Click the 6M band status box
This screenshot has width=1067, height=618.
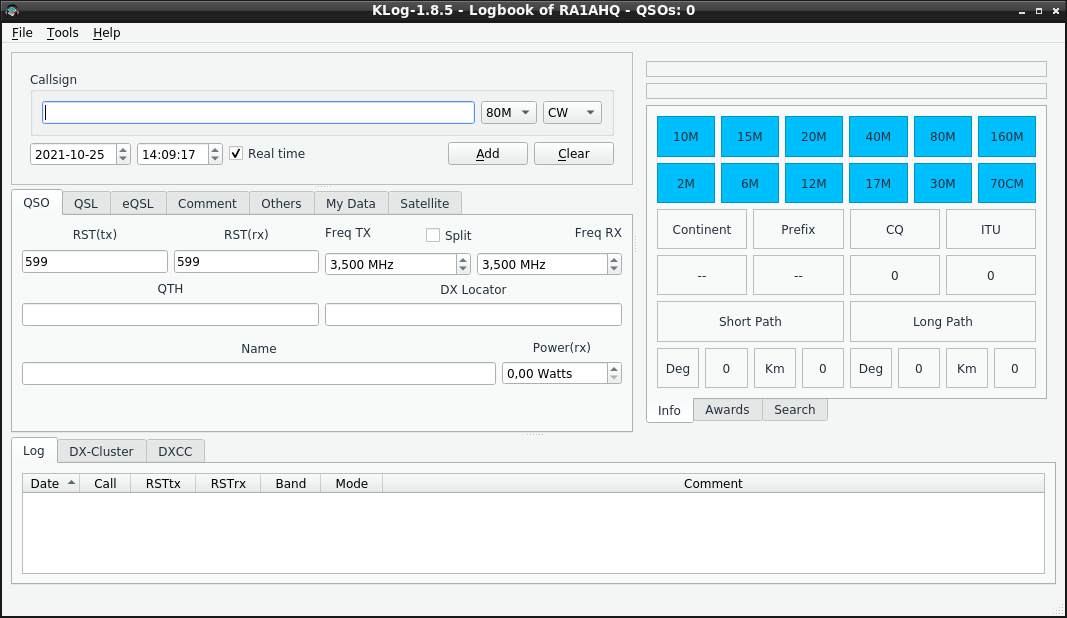tap(750, 183)
